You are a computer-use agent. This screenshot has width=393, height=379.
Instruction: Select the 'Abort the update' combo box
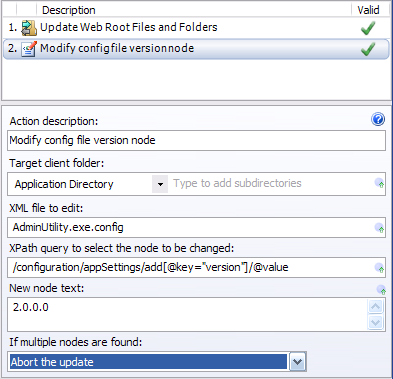[157, 362]
